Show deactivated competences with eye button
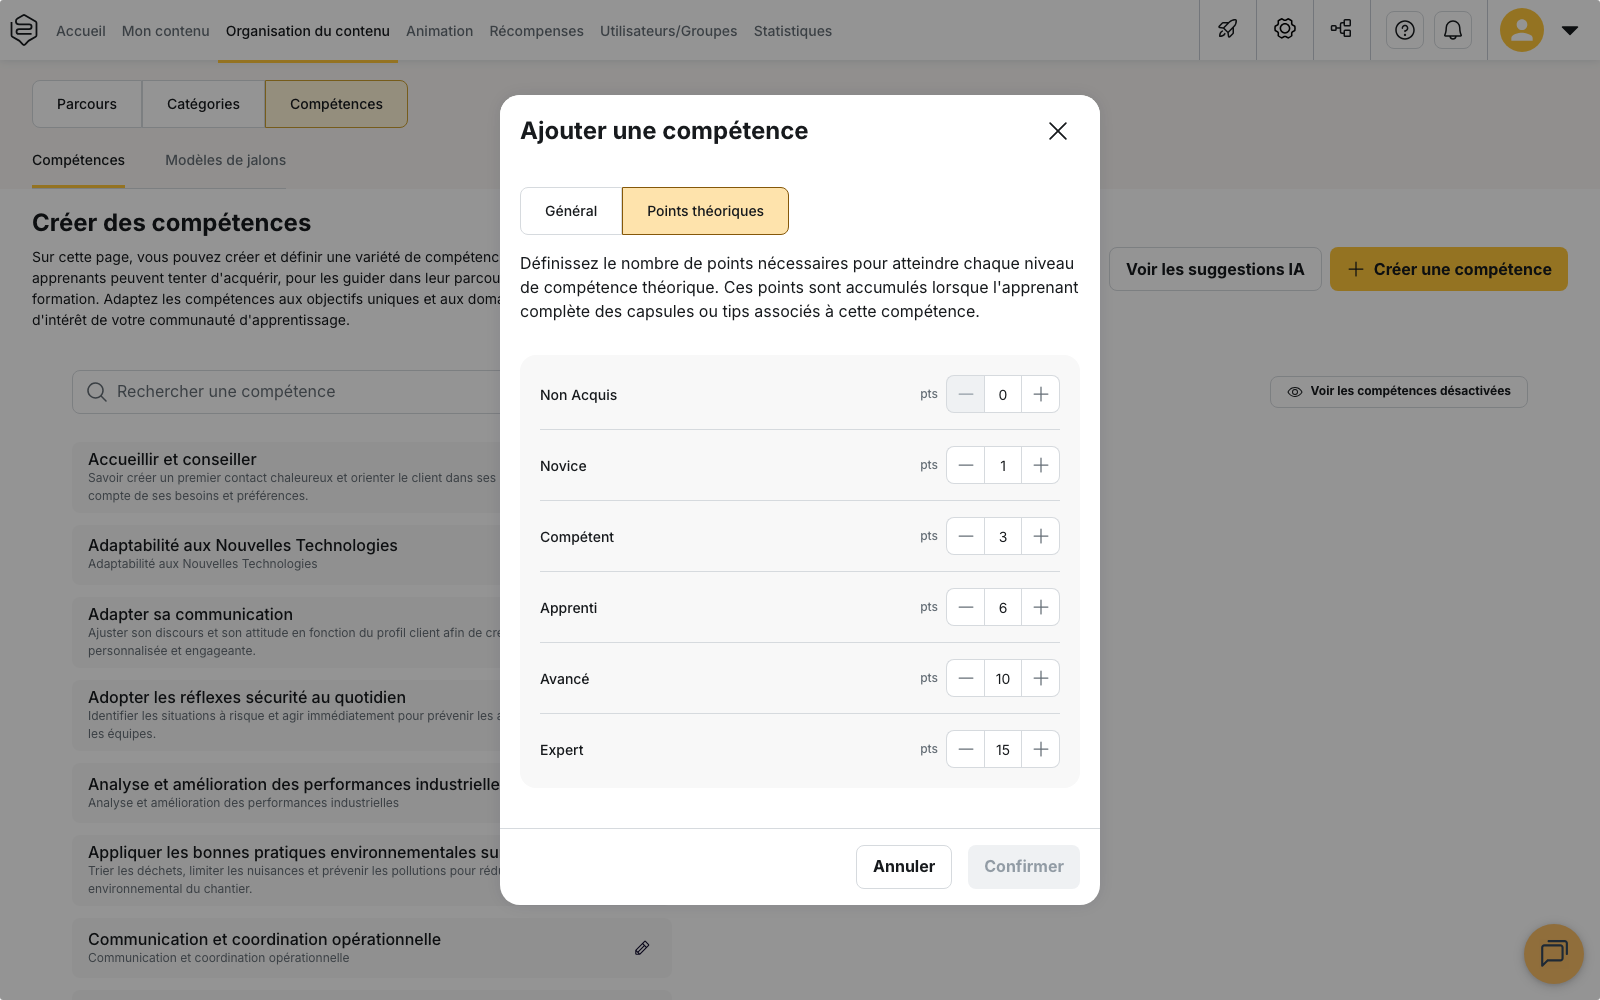This screenshot has height=1000, width=1600. point(1399,391)
